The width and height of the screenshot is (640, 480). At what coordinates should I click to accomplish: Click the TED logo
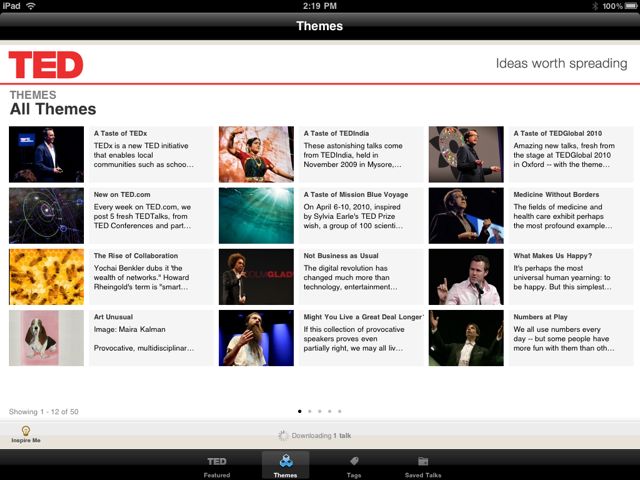pos(46,64)
